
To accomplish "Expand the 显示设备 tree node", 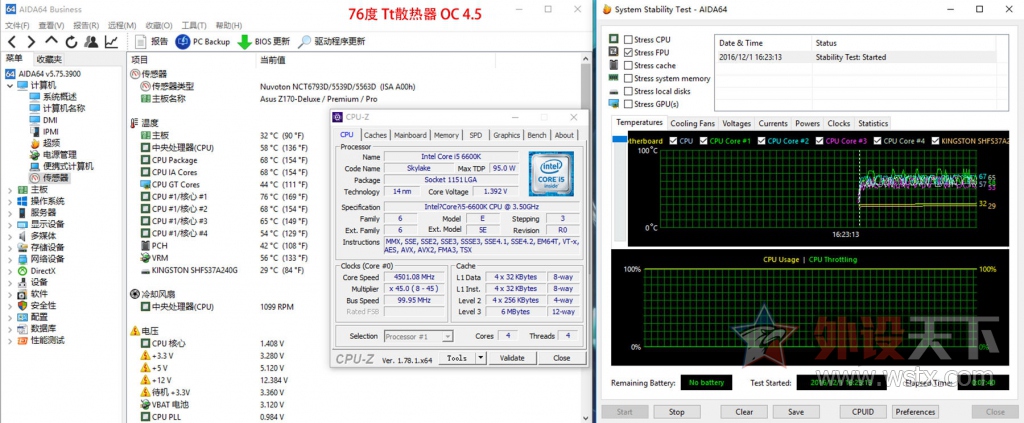I will 10,224.
